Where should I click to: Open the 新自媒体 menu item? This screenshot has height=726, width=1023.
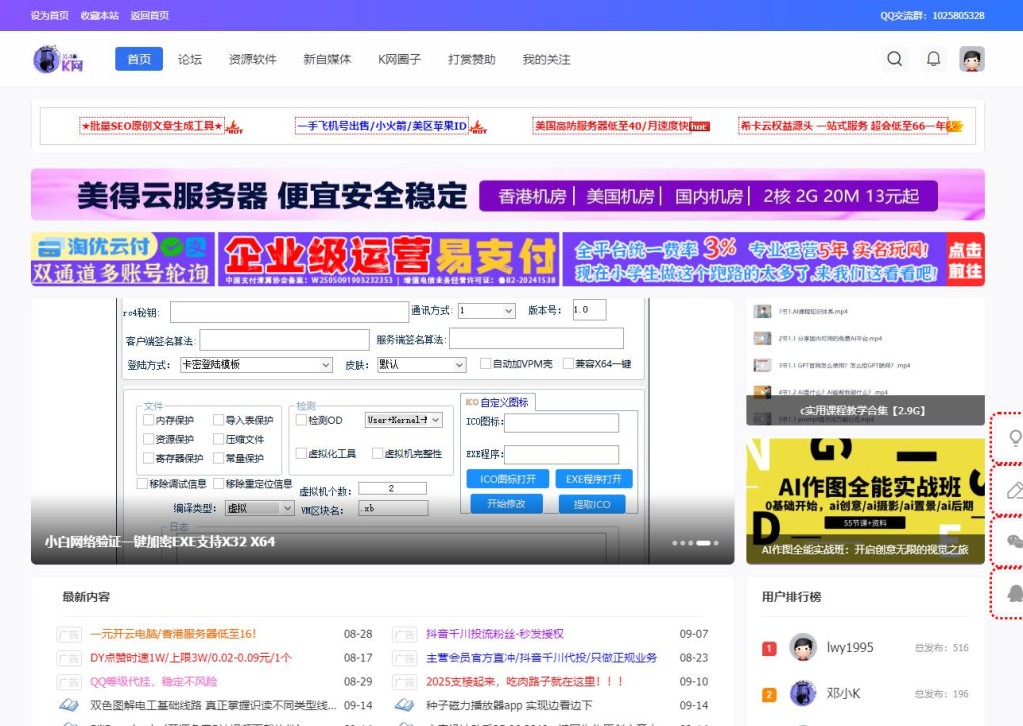coord(327,59)
